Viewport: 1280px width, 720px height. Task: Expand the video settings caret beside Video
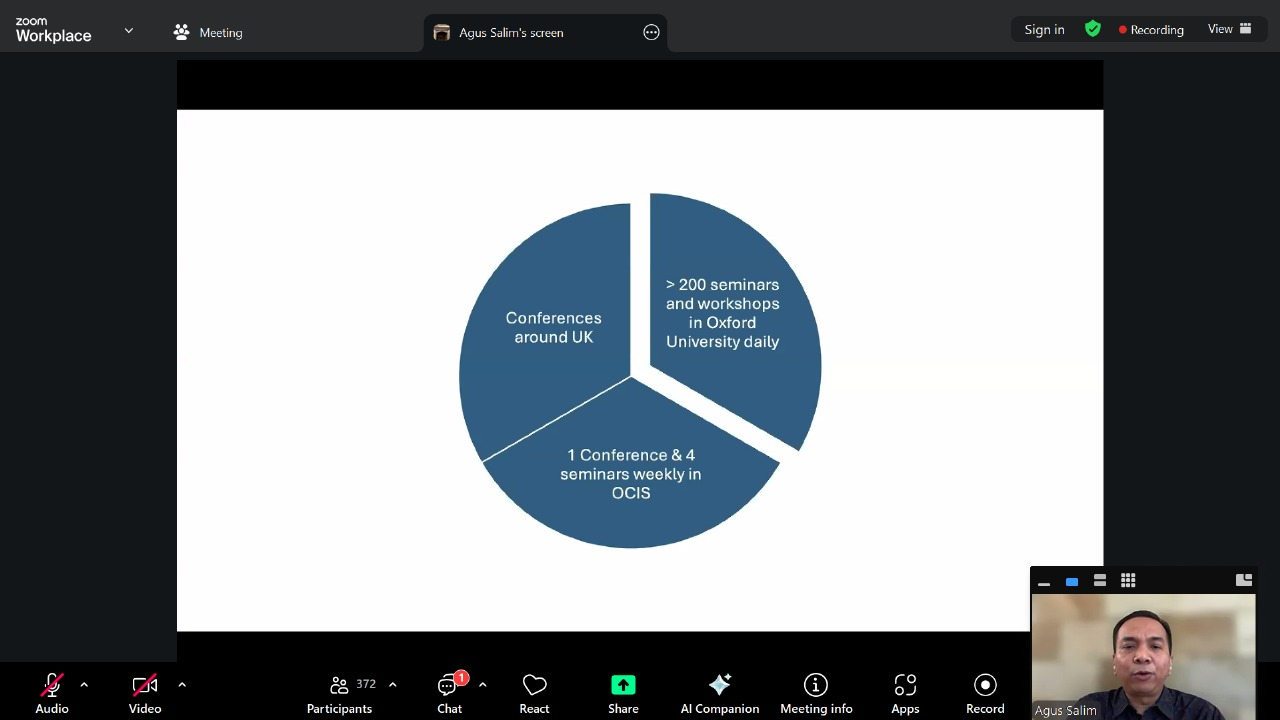pyautogui.click(x=182, y=685)
